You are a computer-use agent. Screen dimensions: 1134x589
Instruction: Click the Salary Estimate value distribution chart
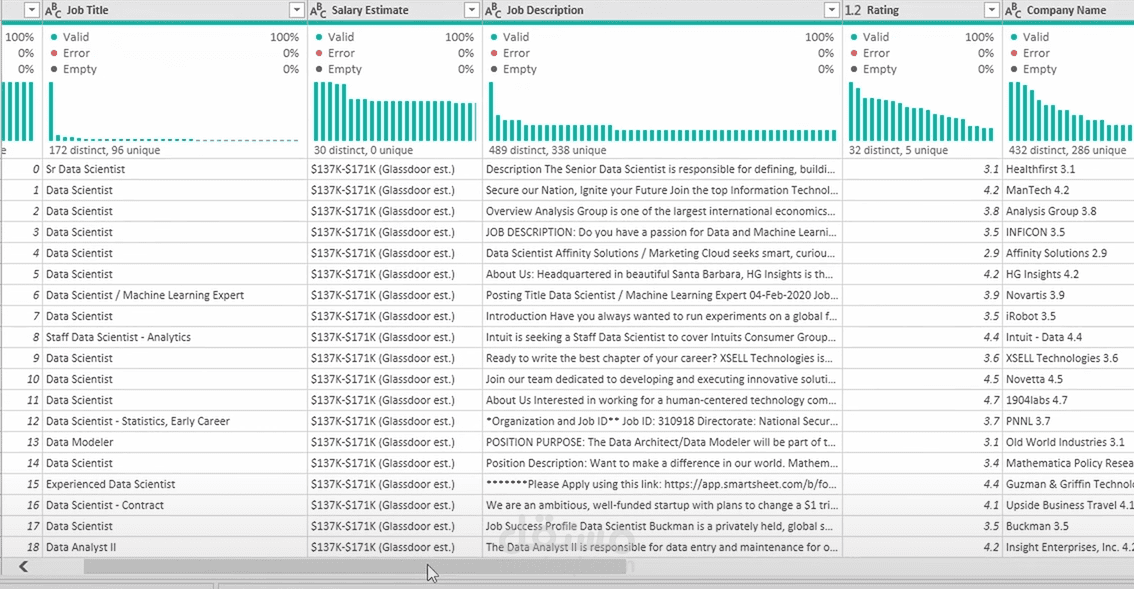[395, 111]
